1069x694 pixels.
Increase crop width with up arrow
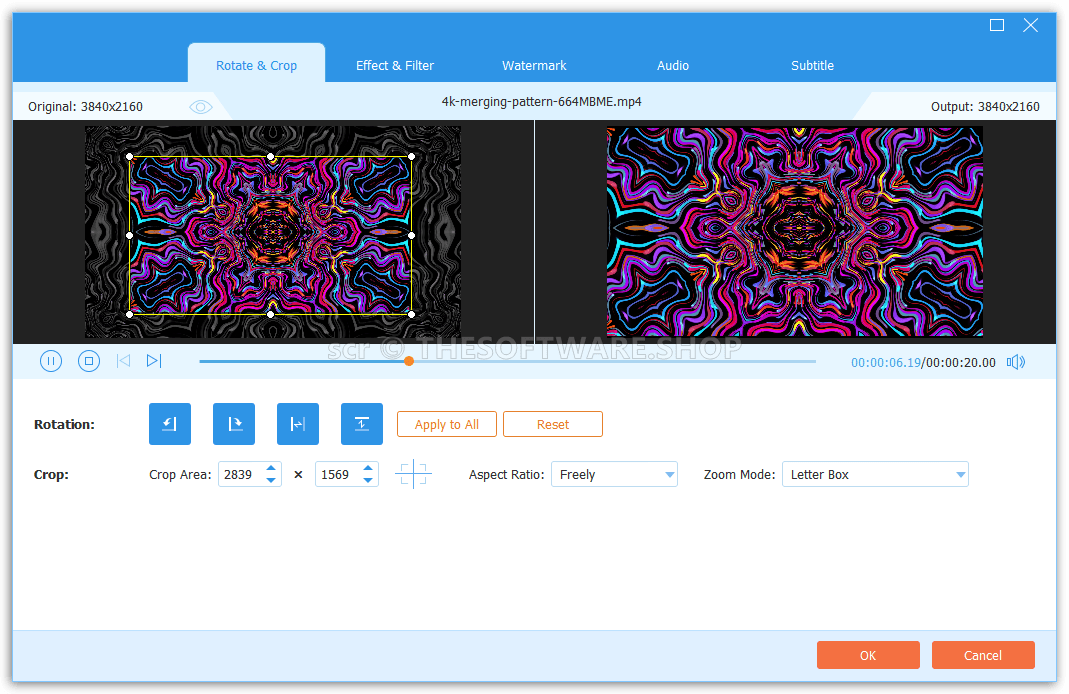(271, 469)
